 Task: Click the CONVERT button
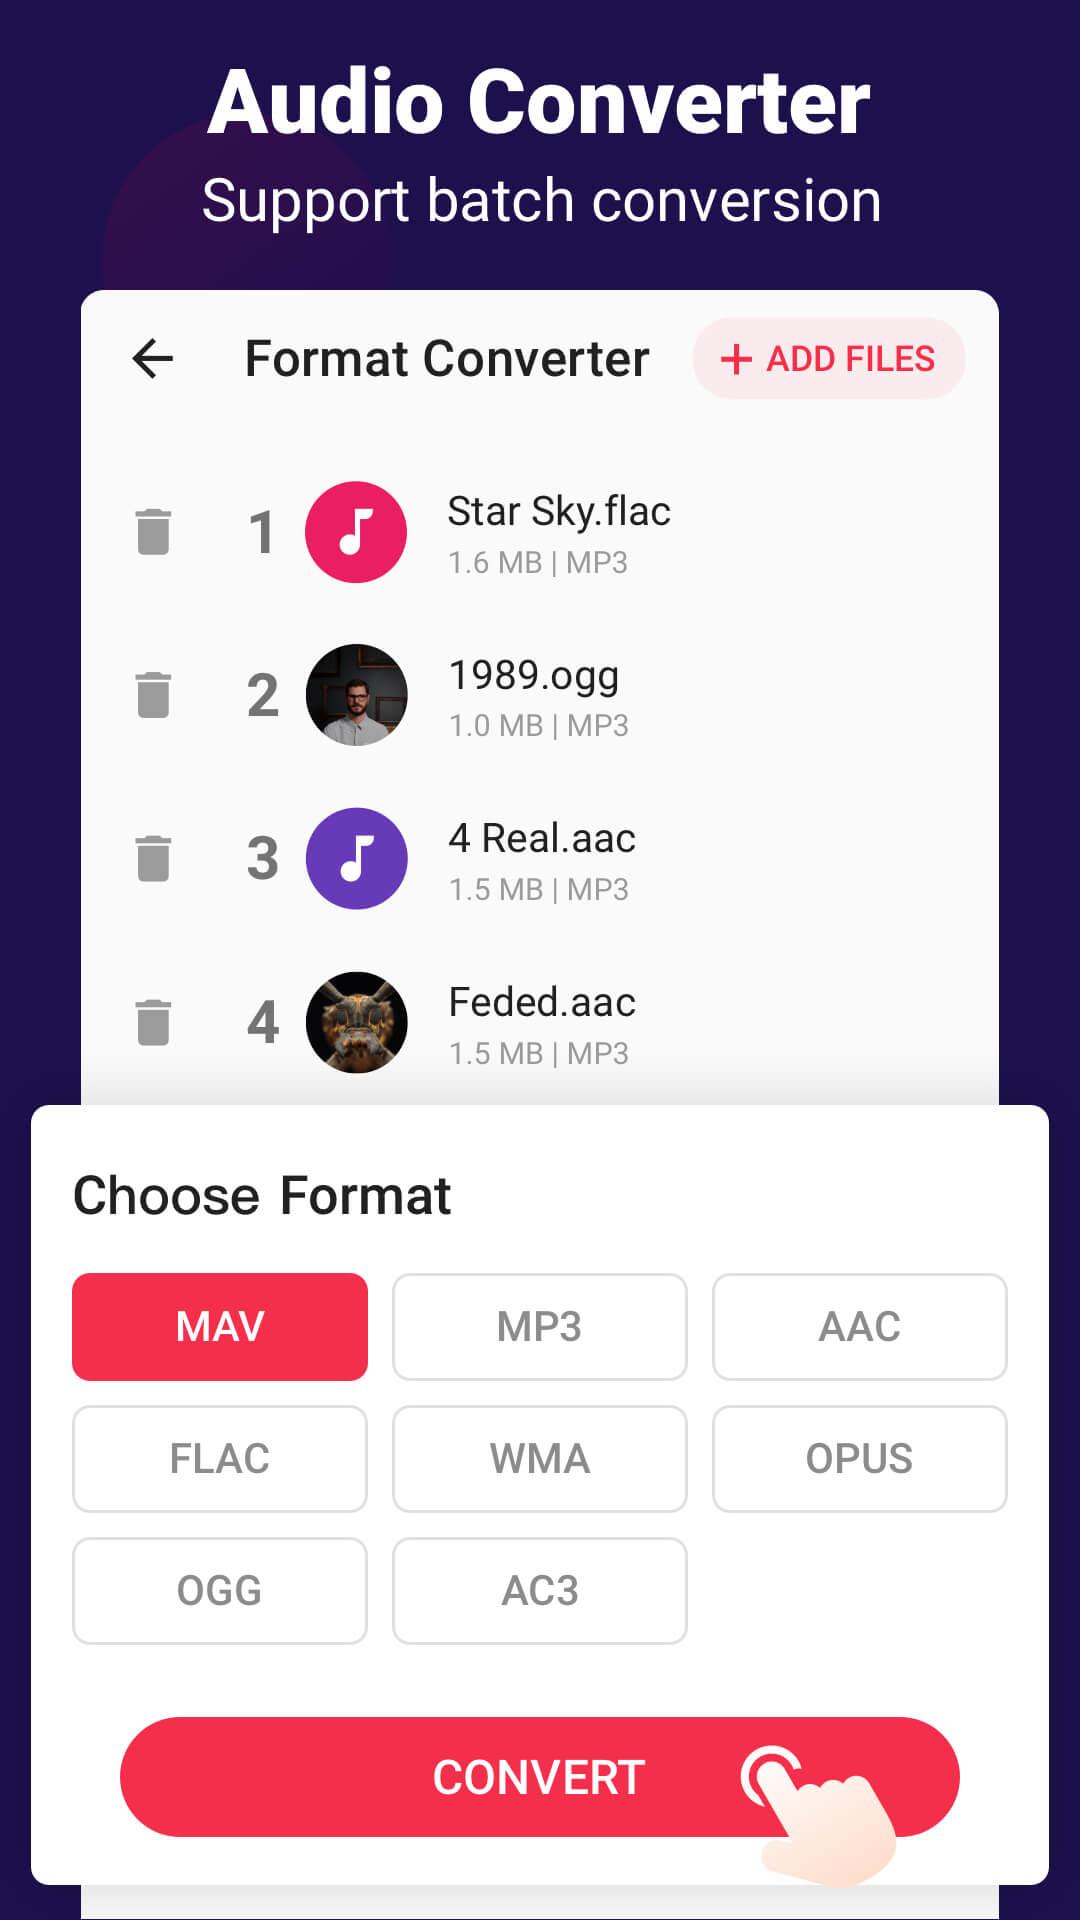(540, 1777)
